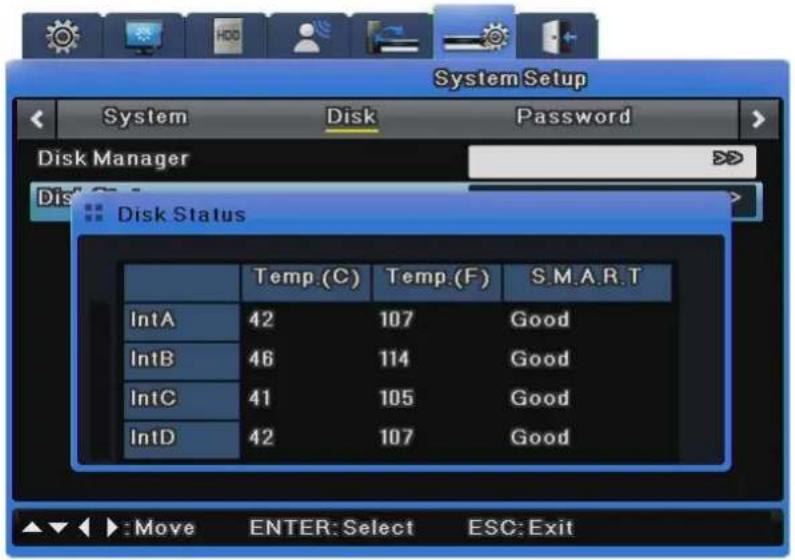Click IntD S.M.A.R.T status Good

point(540,437)
